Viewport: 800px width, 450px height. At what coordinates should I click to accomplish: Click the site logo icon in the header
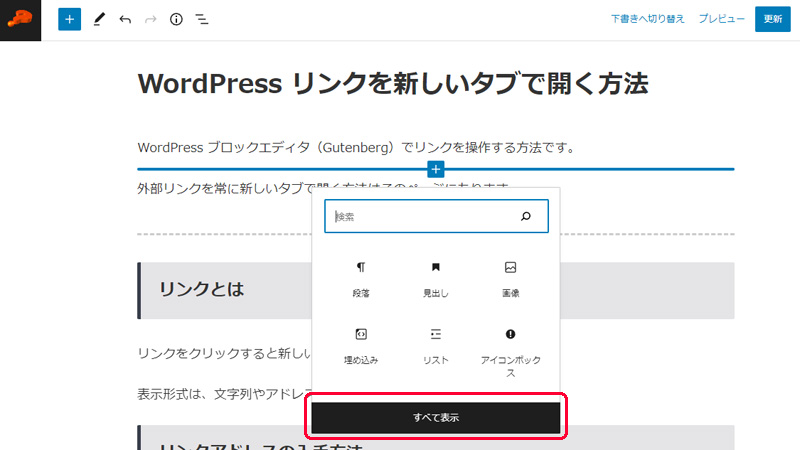point(20,20)
